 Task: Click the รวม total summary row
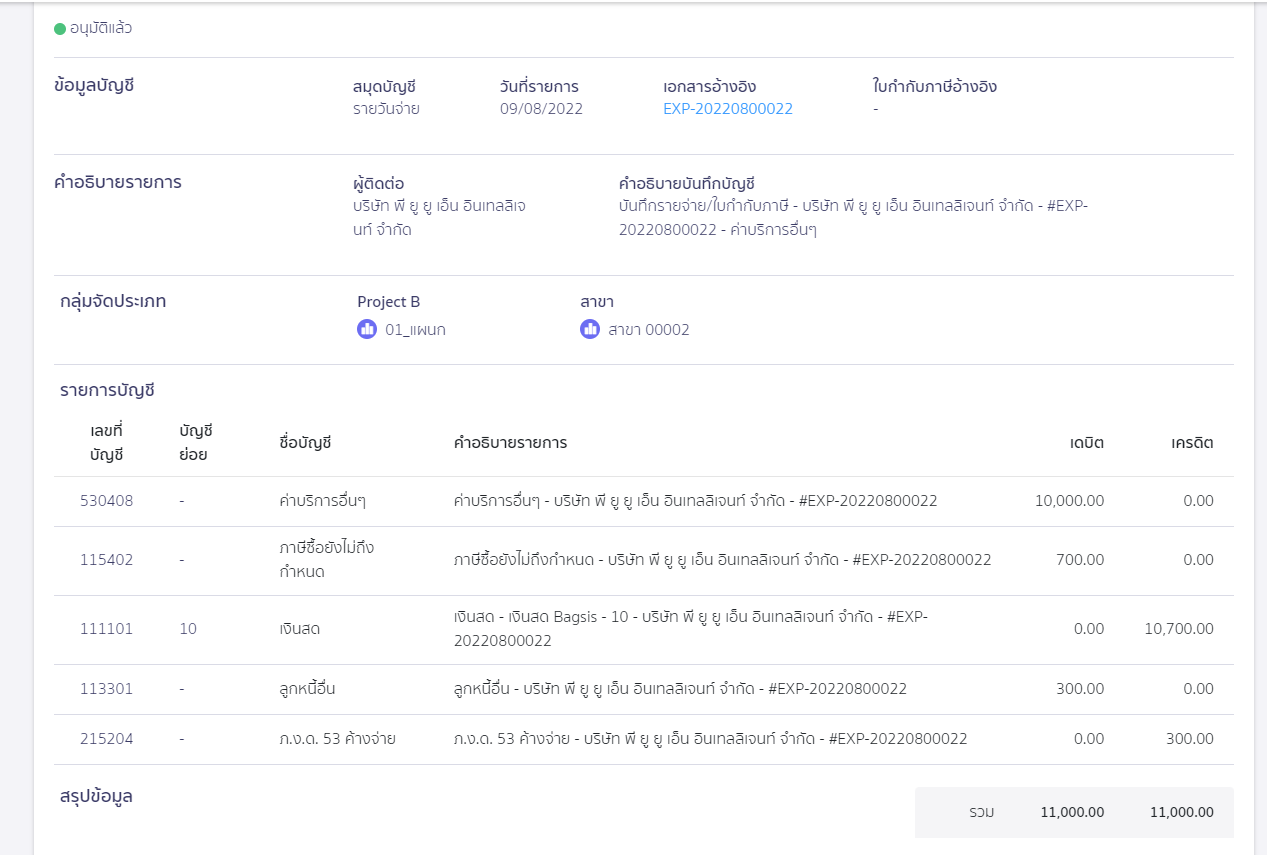[x=1074, y=812]
